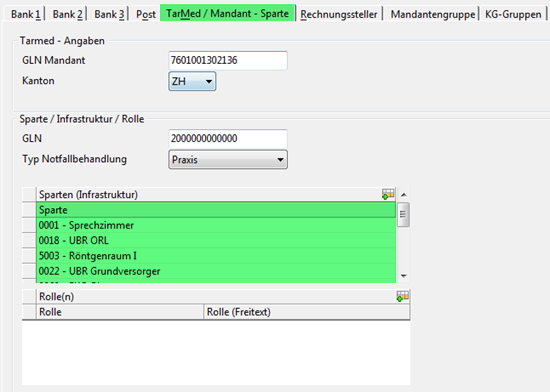The height and width of the screenshot is (392, 550).
Task: Select the 0022 - UBR Grundversorger row
Action: pos(216,271)
